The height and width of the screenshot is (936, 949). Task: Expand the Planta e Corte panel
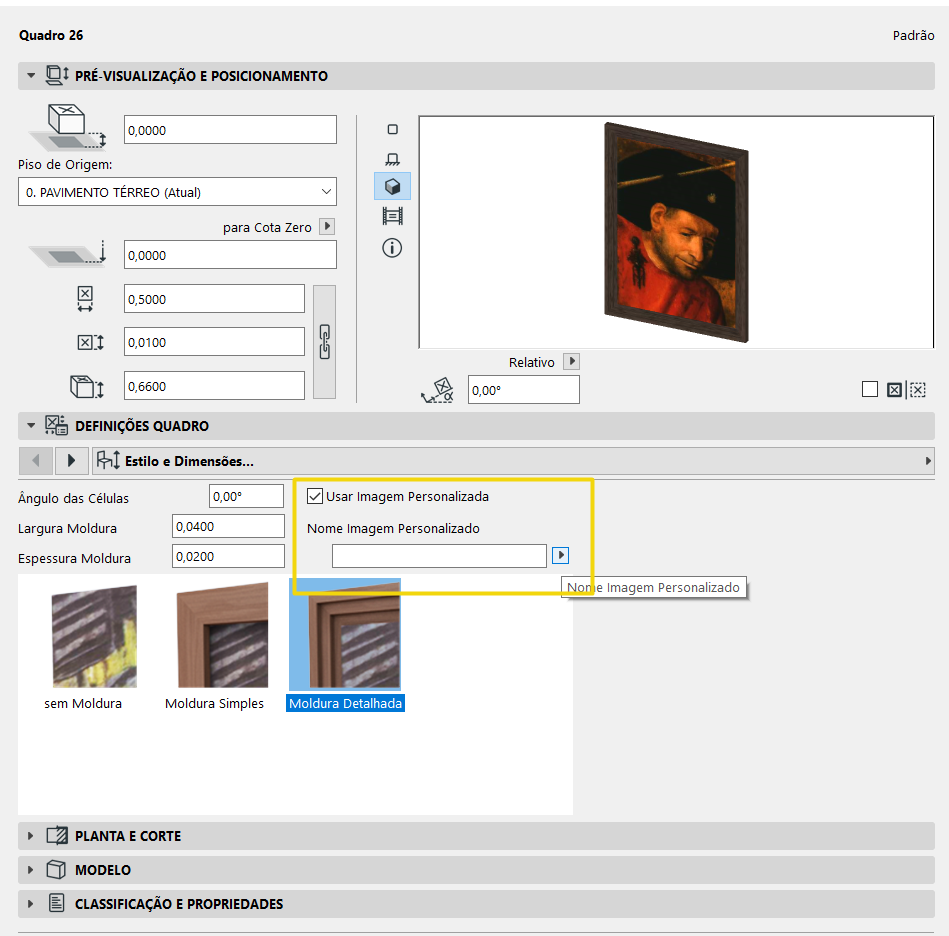[31, 836]
